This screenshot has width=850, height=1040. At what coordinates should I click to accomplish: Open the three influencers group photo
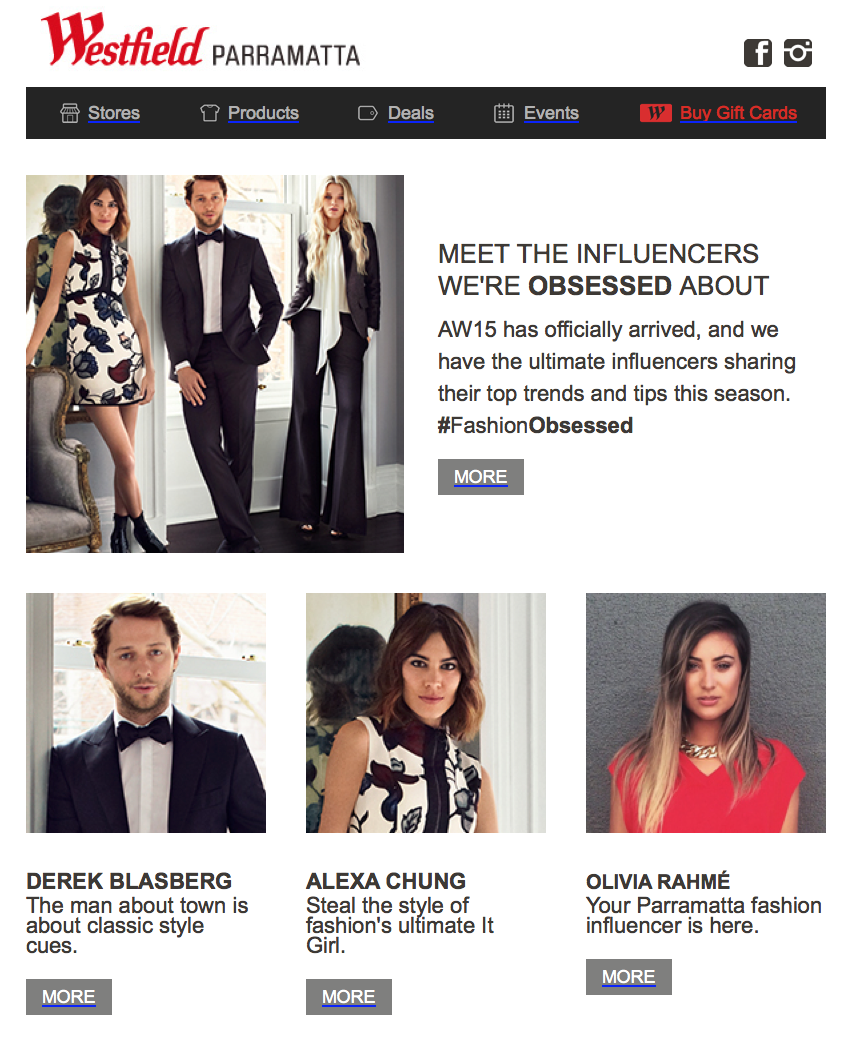(215, 364)
